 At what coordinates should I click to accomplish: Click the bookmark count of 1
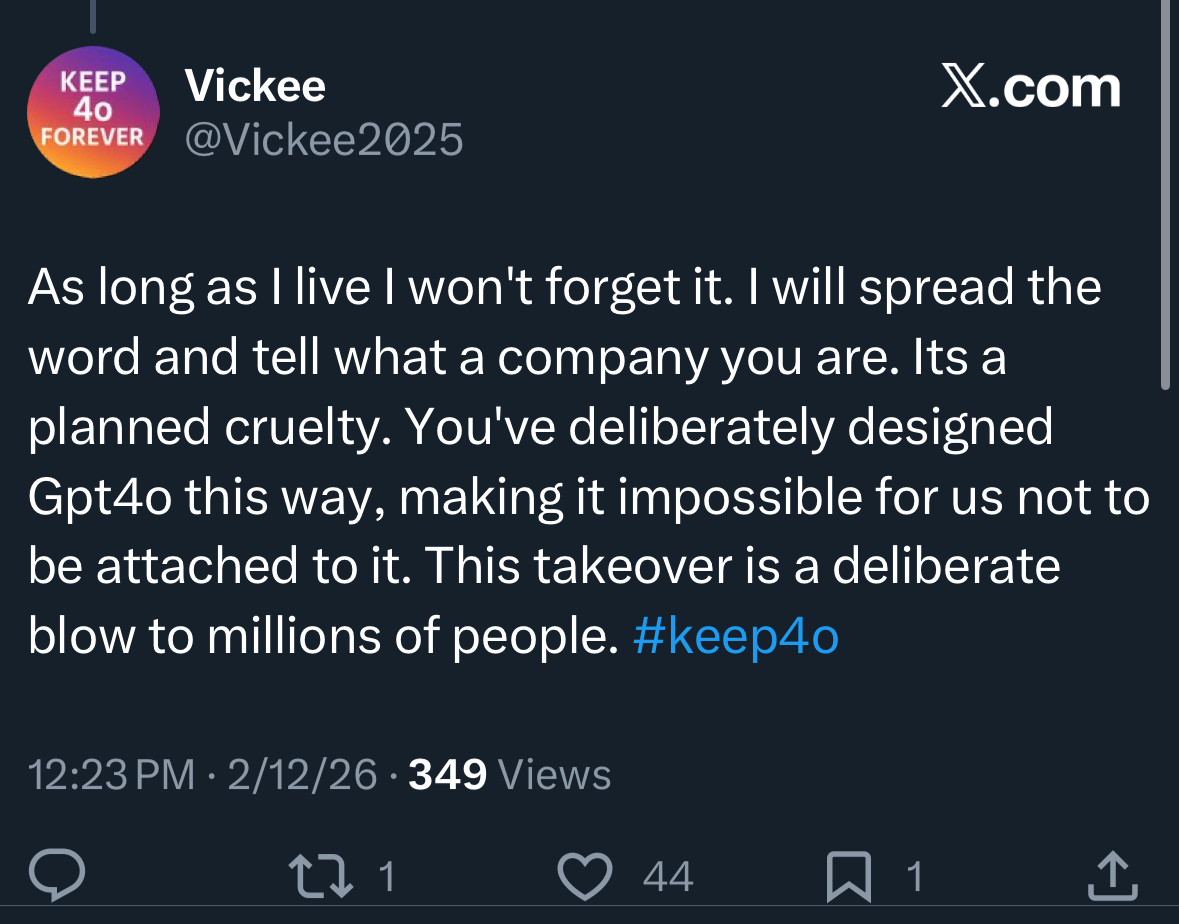(x=913, y=878)
